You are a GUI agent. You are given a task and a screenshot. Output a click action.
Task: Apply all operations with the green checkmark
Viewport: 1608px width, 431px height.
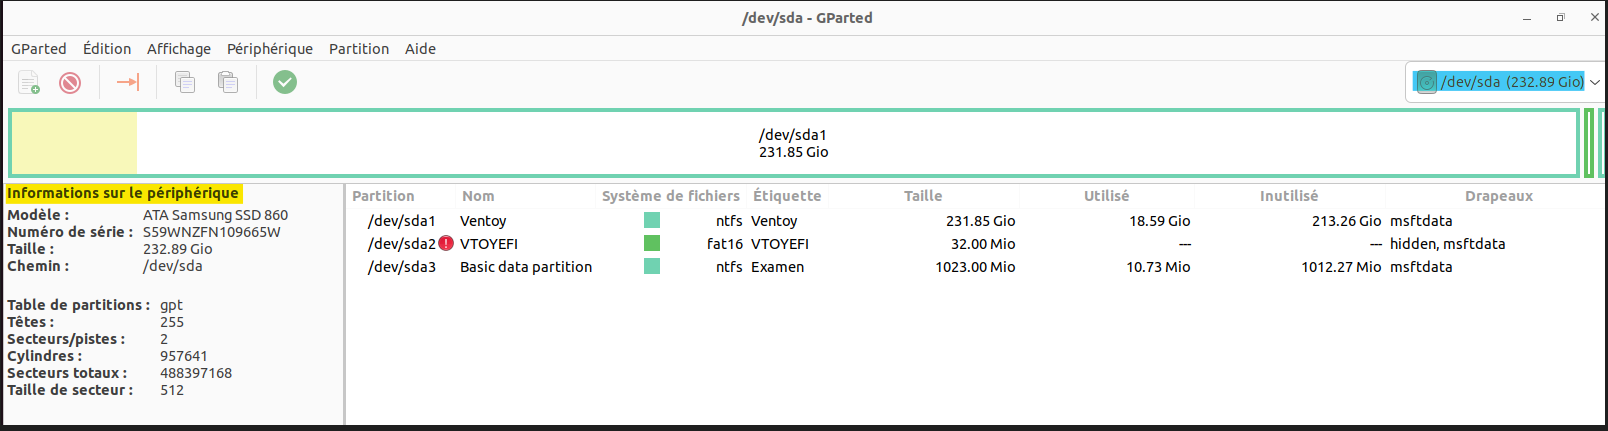tap(285, 82)
